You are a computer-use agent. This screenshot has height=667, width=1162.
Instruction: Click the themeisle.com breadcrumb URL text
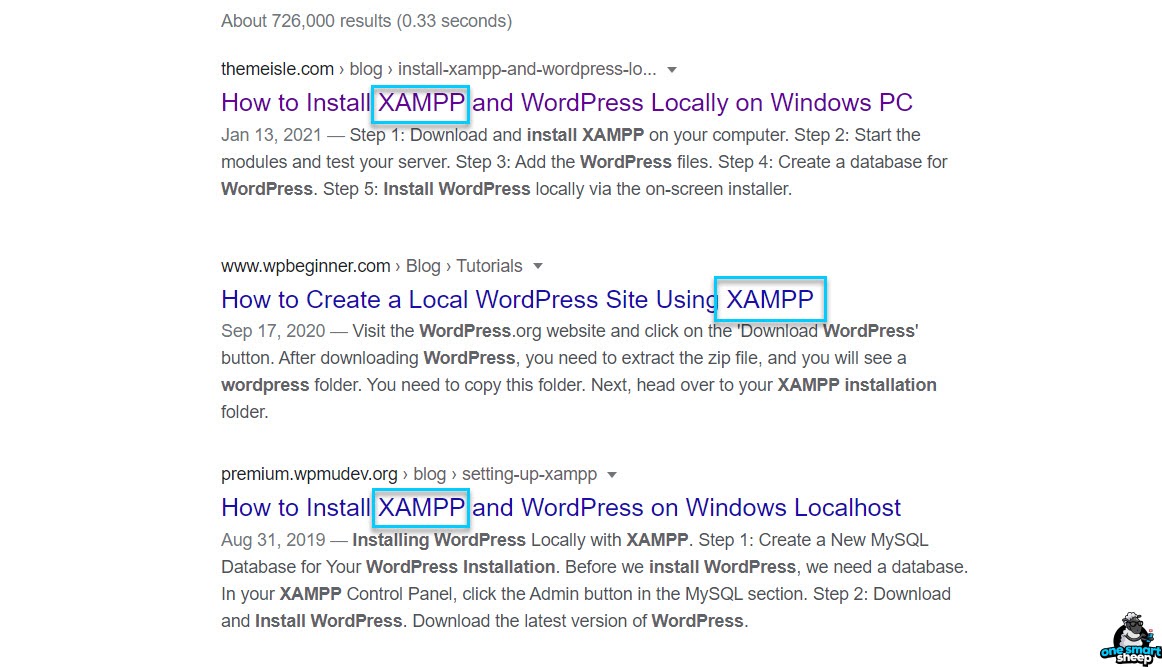click(x=439, y=69)
